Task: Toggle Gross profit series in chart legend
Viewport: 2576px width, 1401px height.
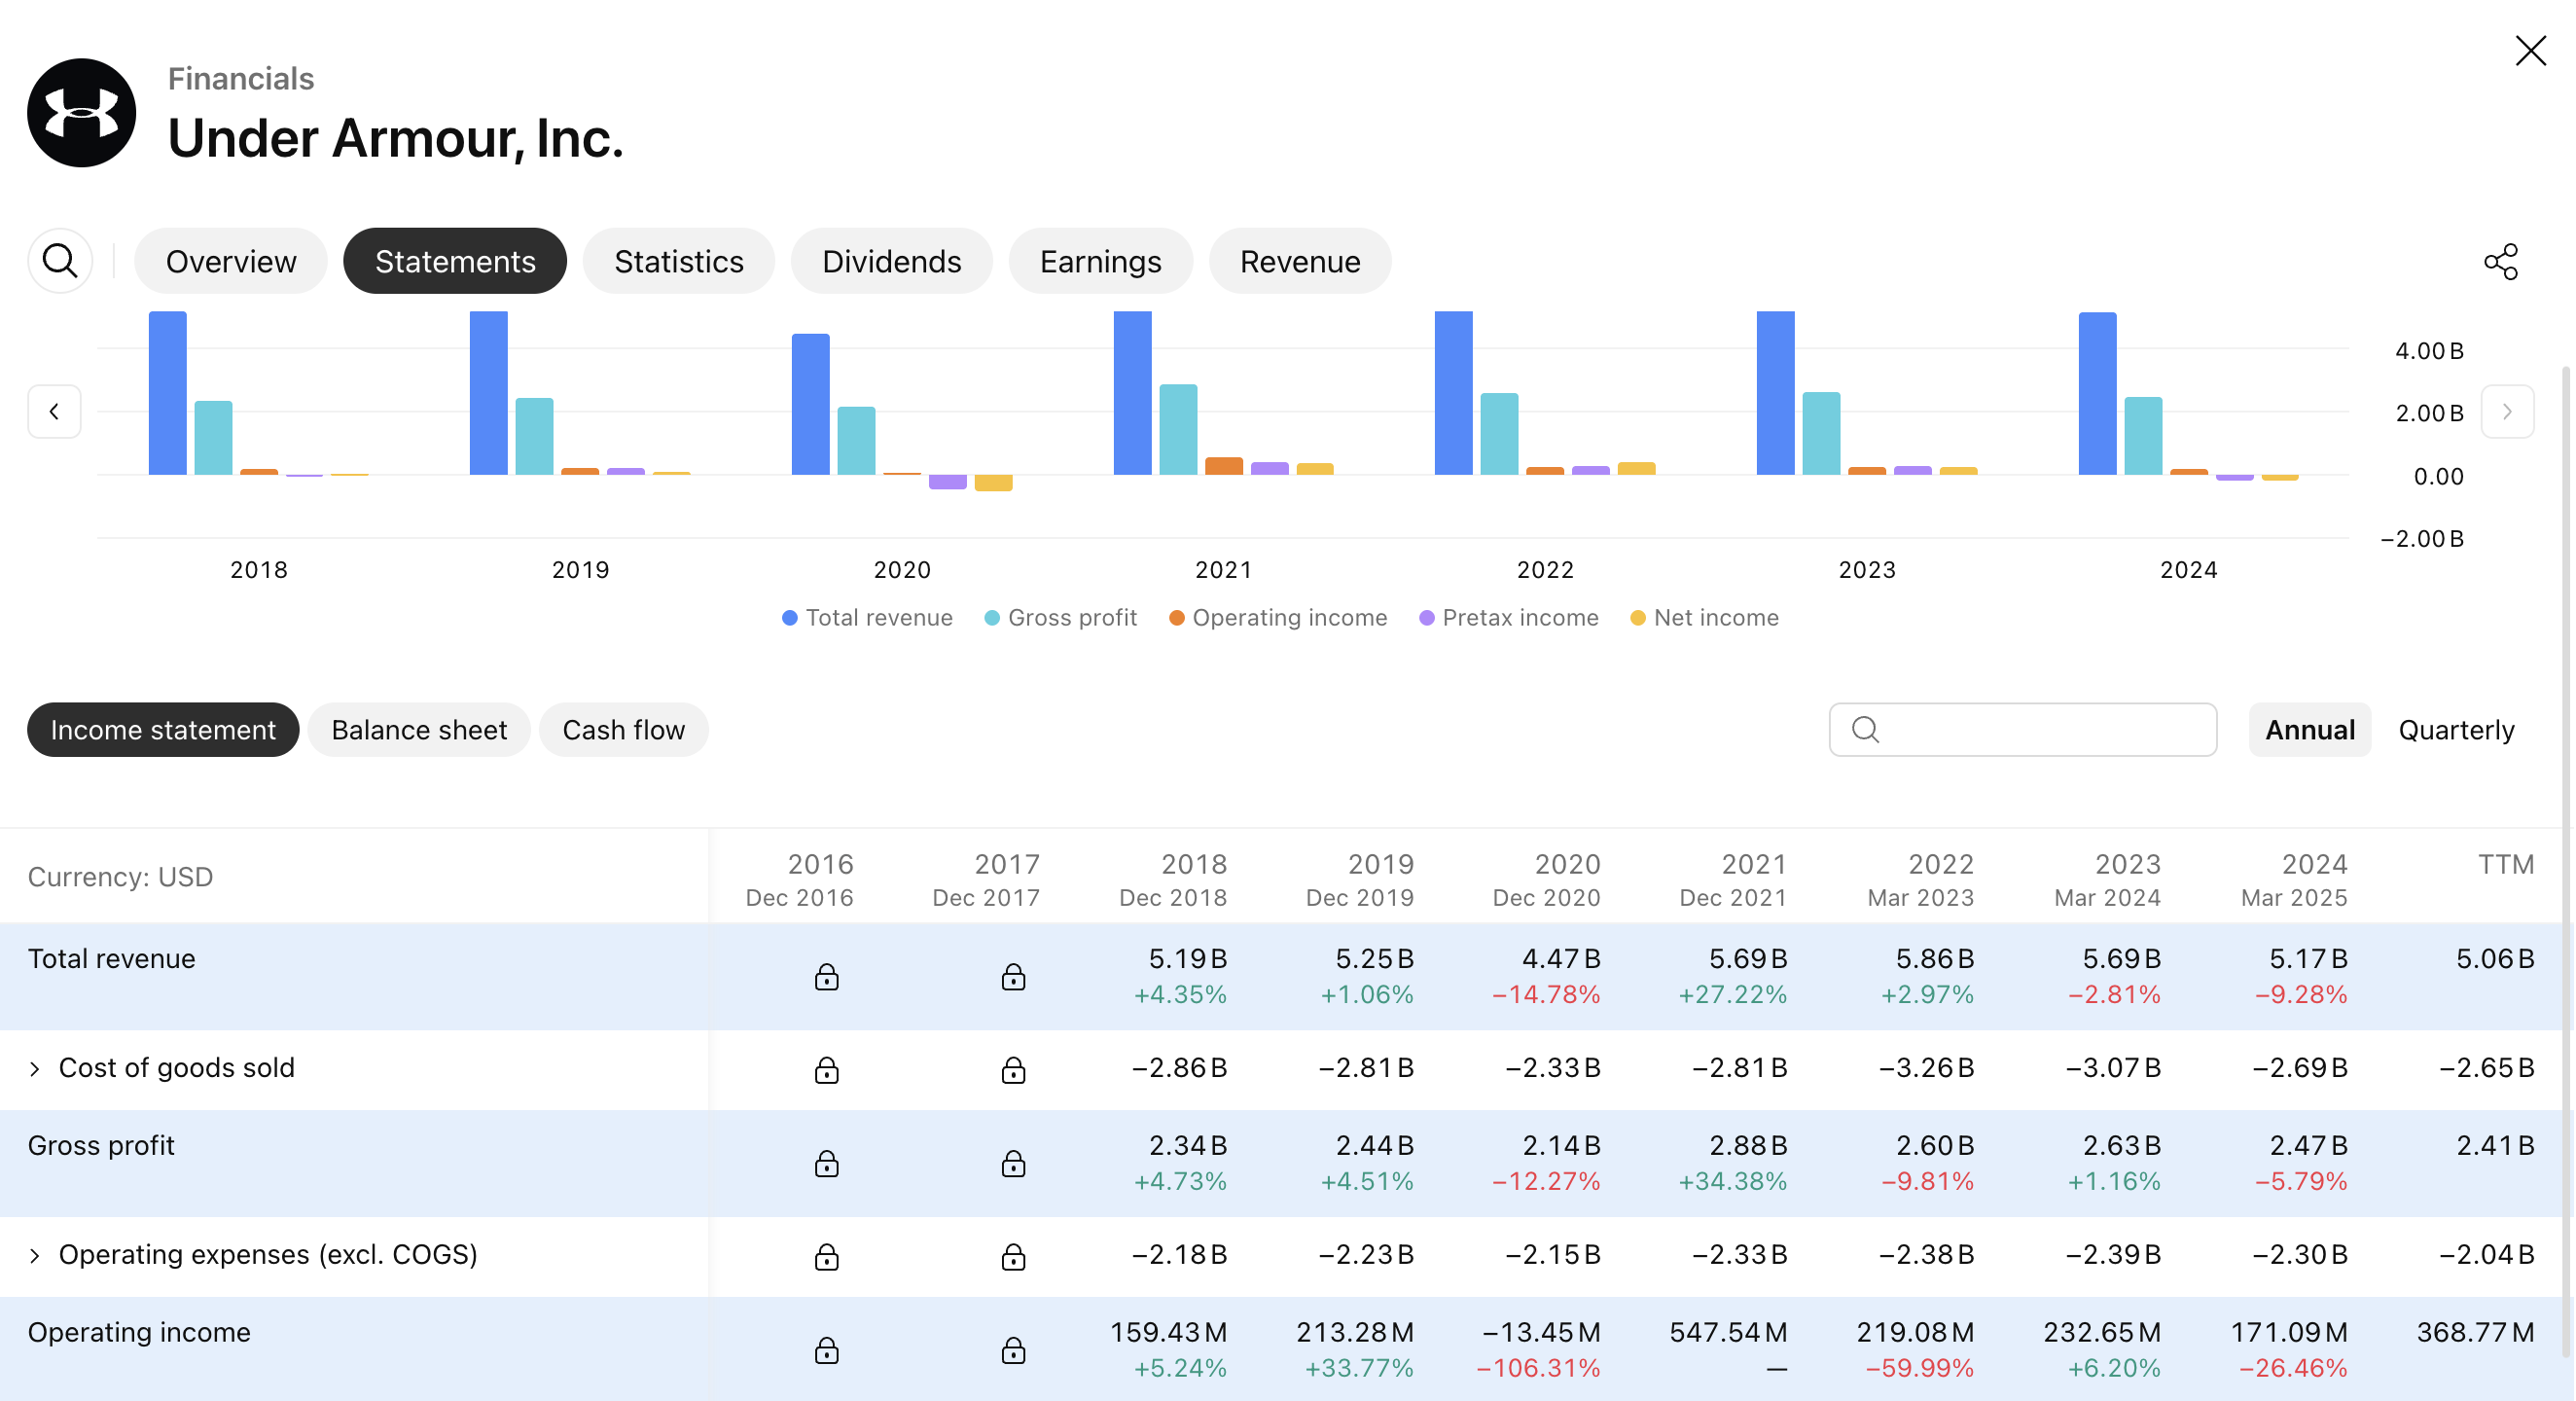Action: [1061, 618]
